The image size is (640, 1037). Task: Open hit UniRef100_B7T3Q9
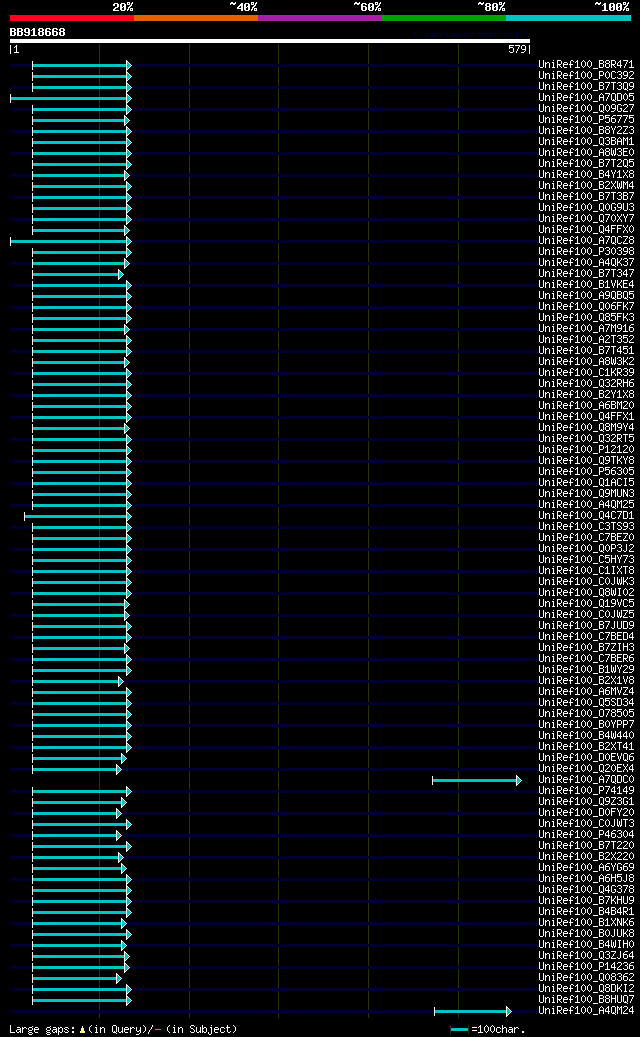(586, 87)
